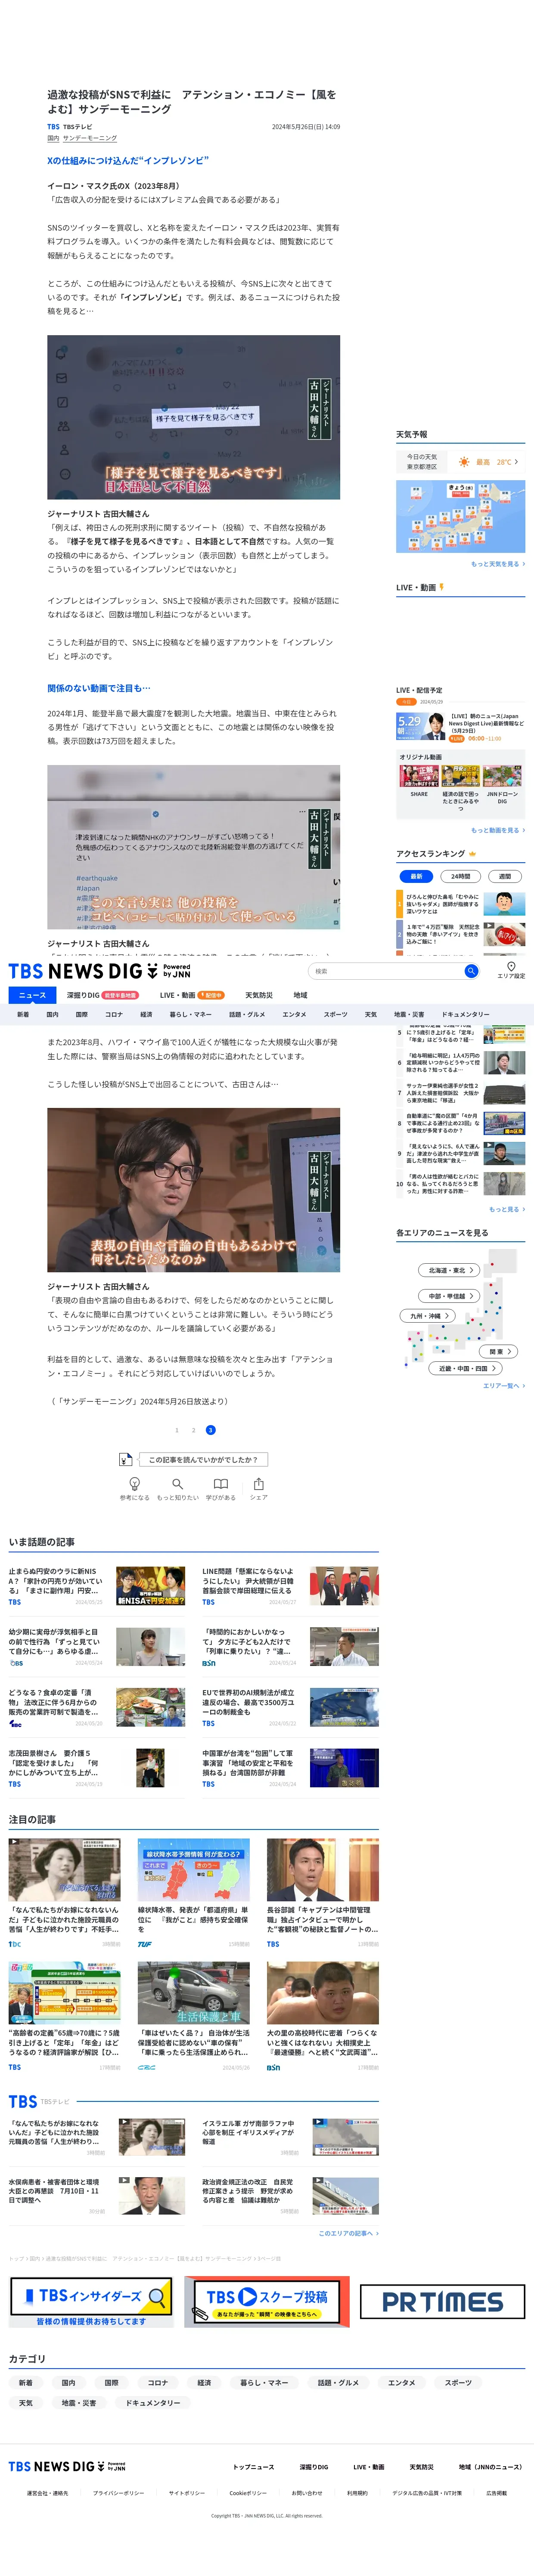
Task: Select 新着 in the sub navigation bar
Action: click(23, 1014)
